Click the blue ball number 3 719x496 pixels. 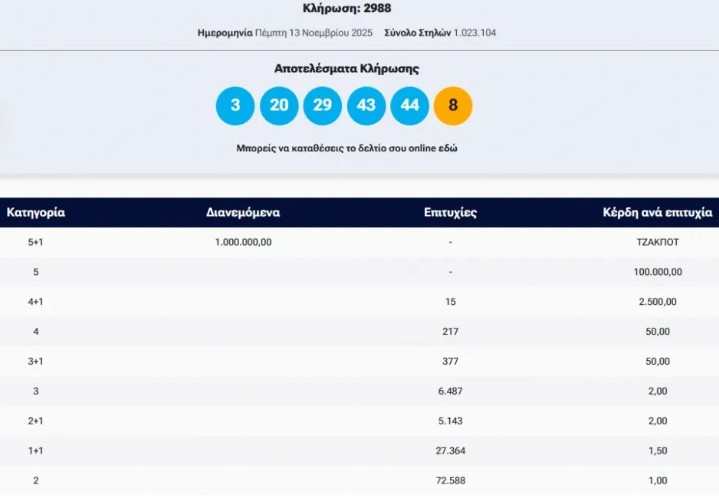click(235, 106)
